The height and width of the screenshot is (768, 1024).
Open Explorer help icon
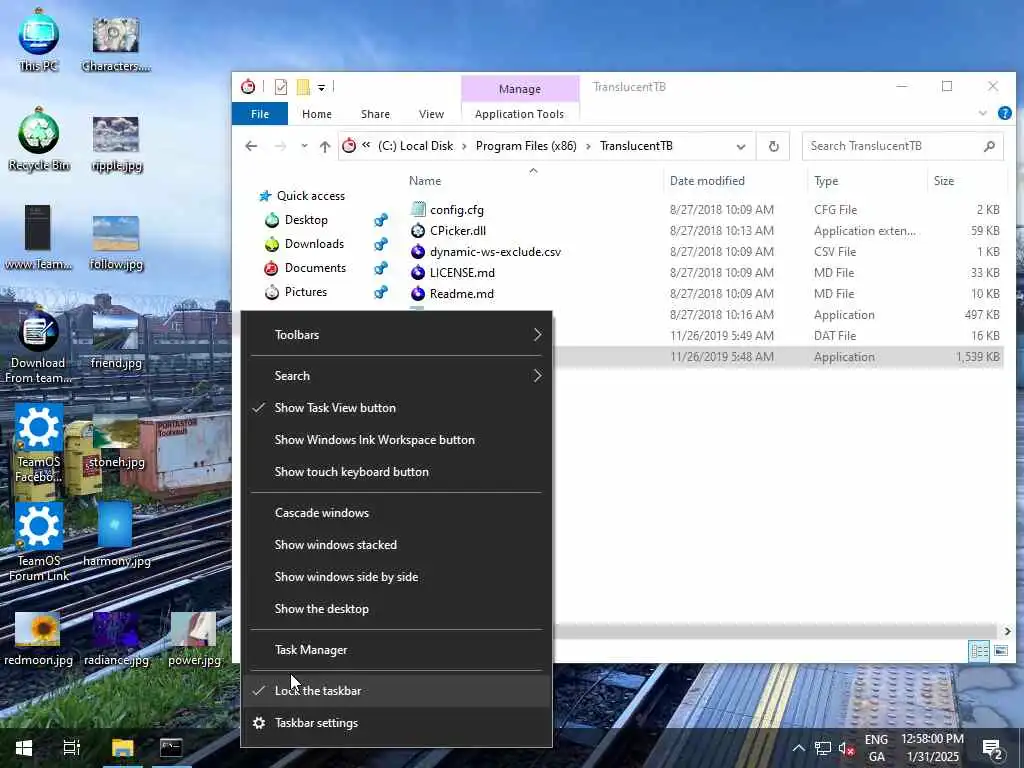pyautogui.click(x=1004, y=114)
